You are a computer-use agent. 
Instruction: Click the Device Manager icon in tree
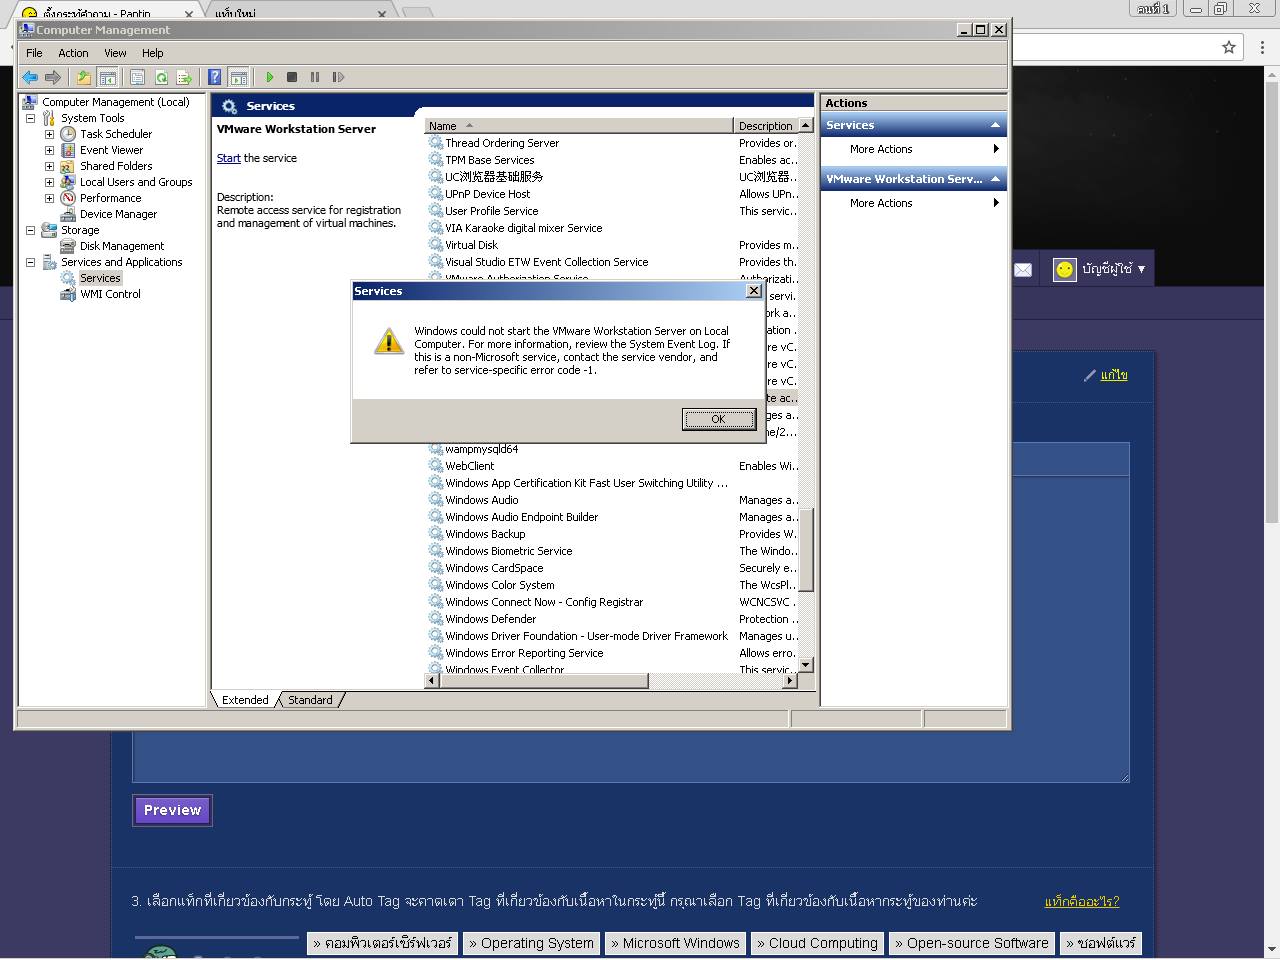[x=68, y=214]
